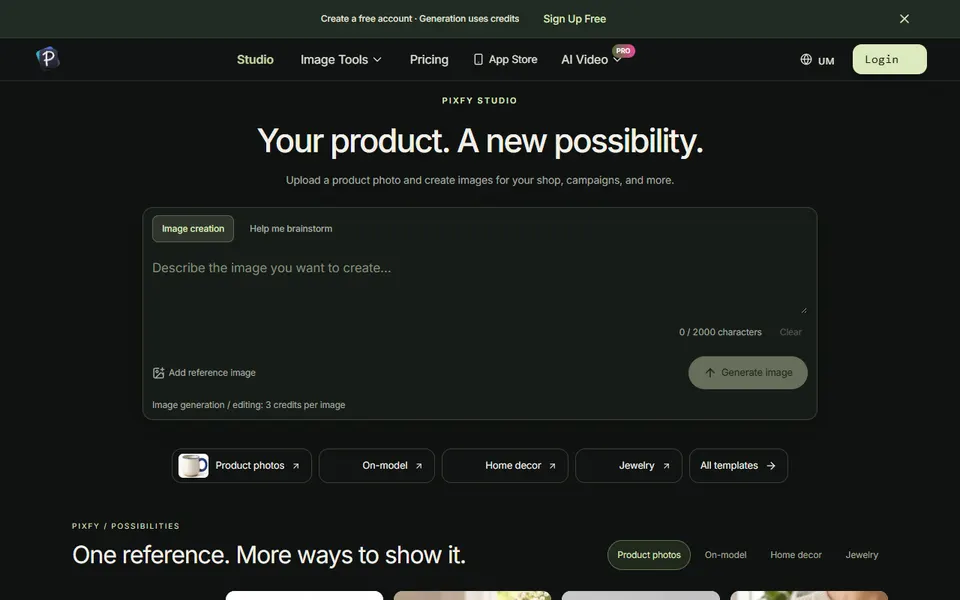The image size is (960, 600).
Task: Go to the Pricing page
Action: click(x=429, y=59)
